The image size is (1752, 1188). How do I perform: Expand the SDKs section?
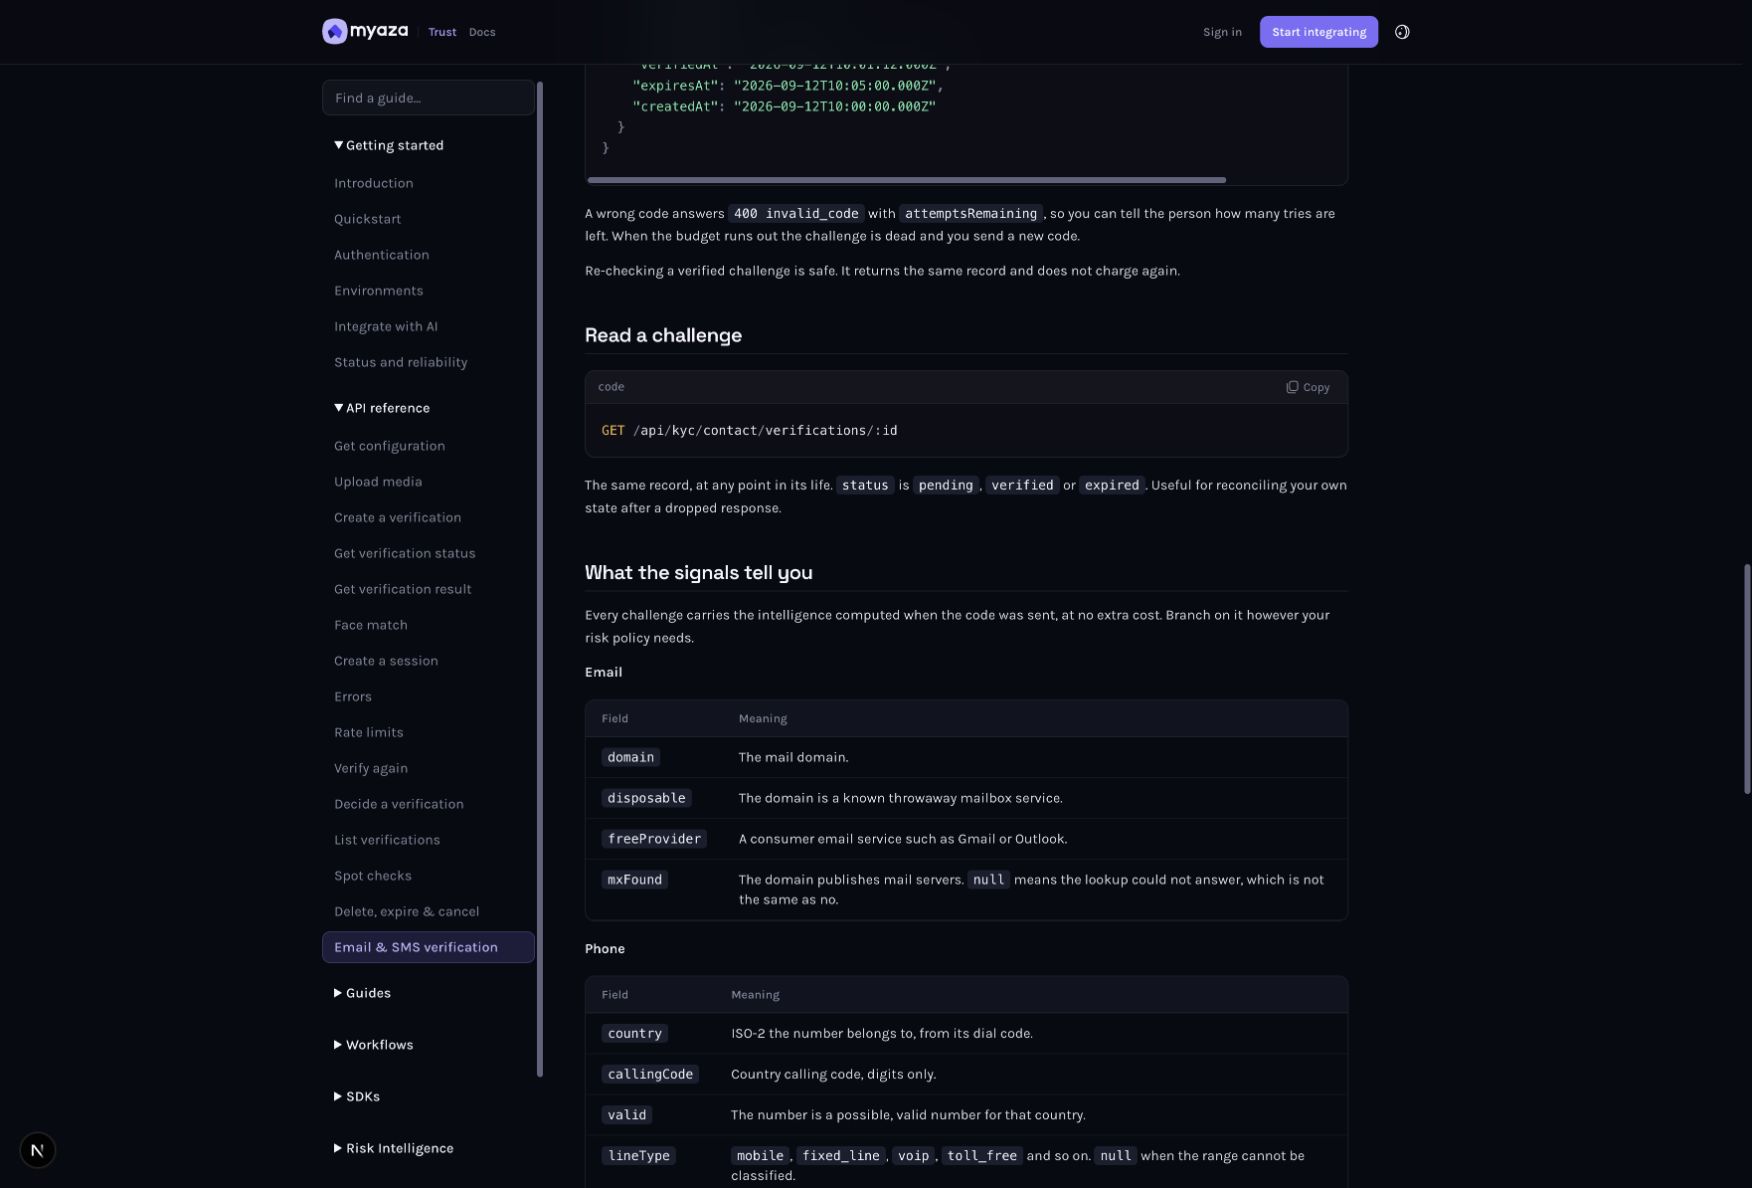[x=357, y=1097]
